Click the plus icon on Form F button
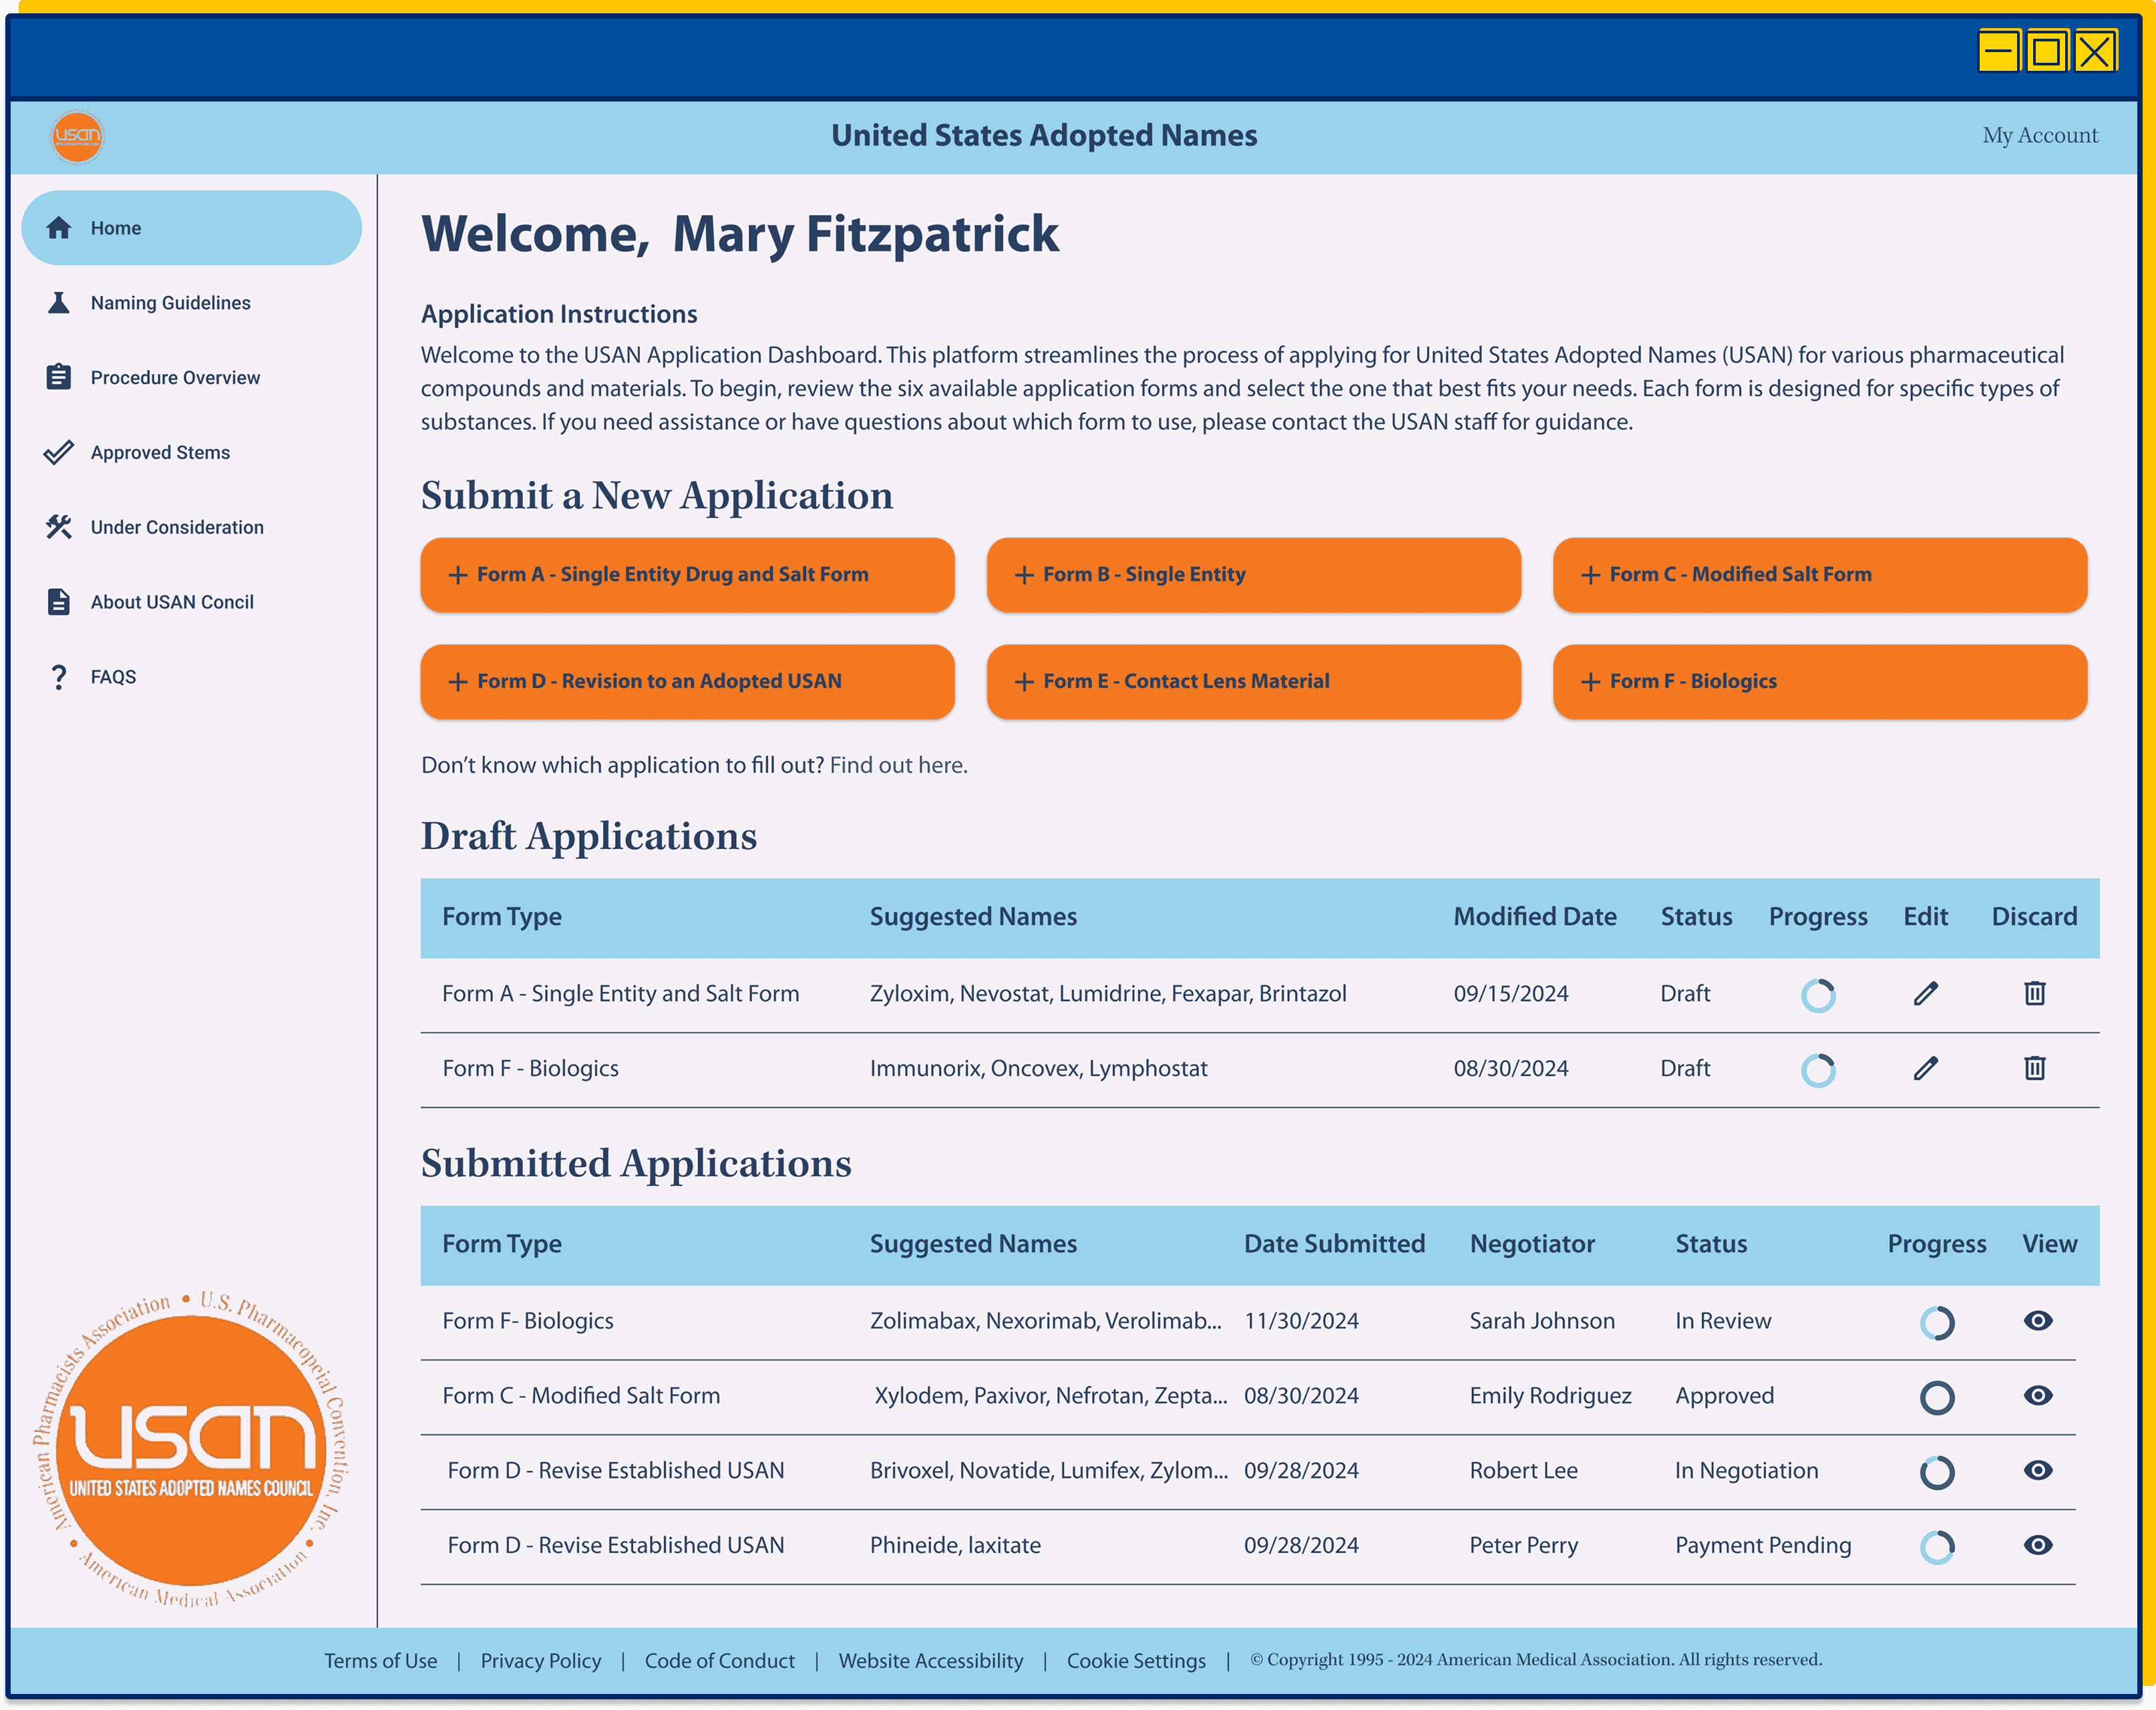This screenshot has width=2156, height=1710. tap(1591, 682)
